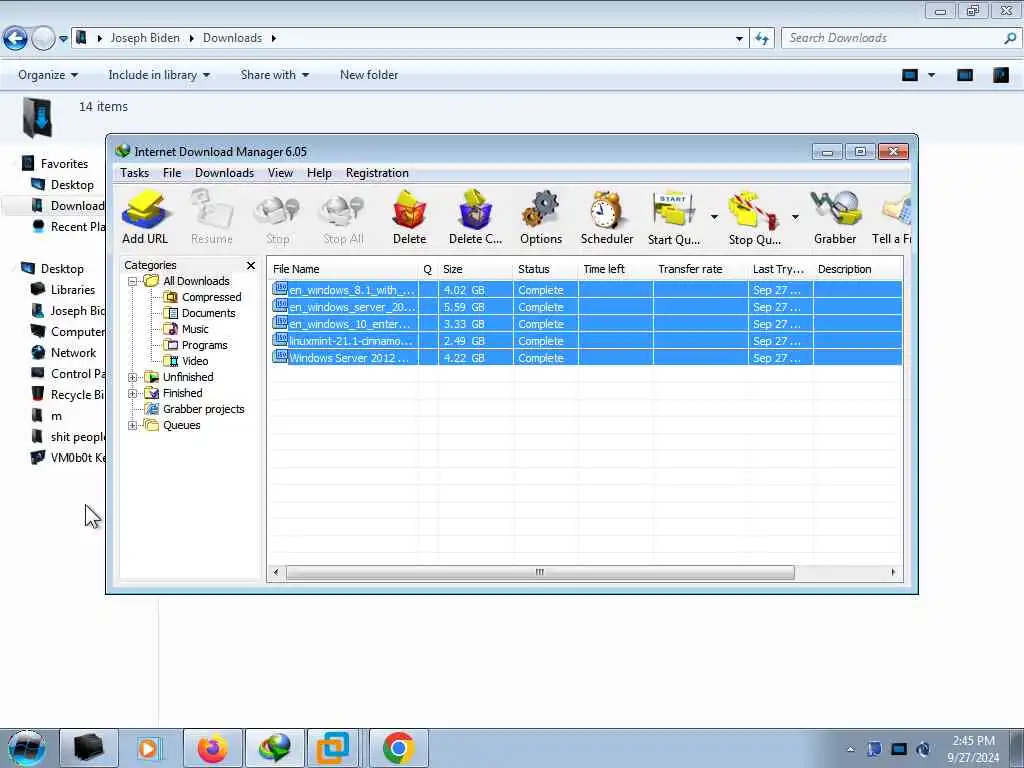Viewport: 1024px width, 768px height.
Task: Click the Explorer Back navigation button
Action: click(15, 39)
